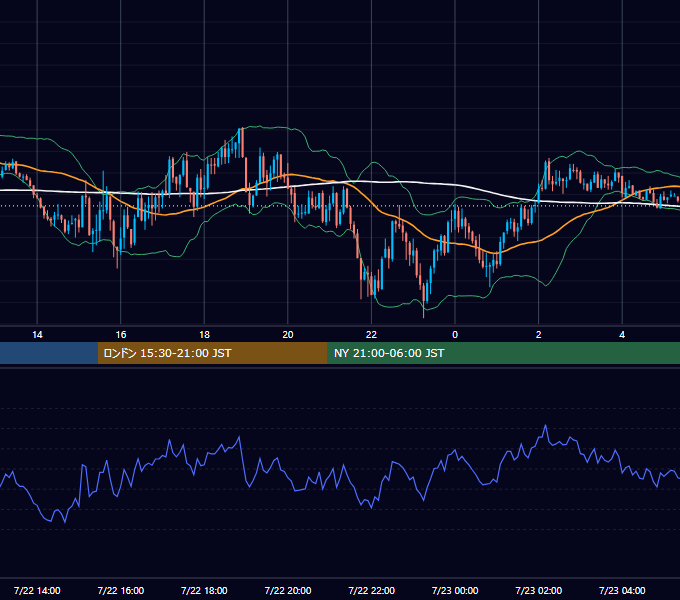Click the 7/22 18:00 label on indicator axis
The width and height of the screenshot is (680, 600).
tap(204, 590)
